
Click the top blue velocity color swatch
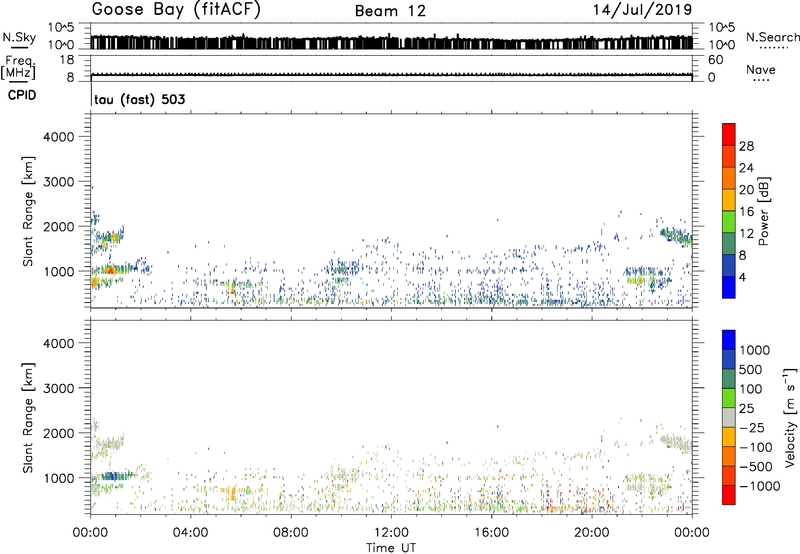tap(729, 340)
